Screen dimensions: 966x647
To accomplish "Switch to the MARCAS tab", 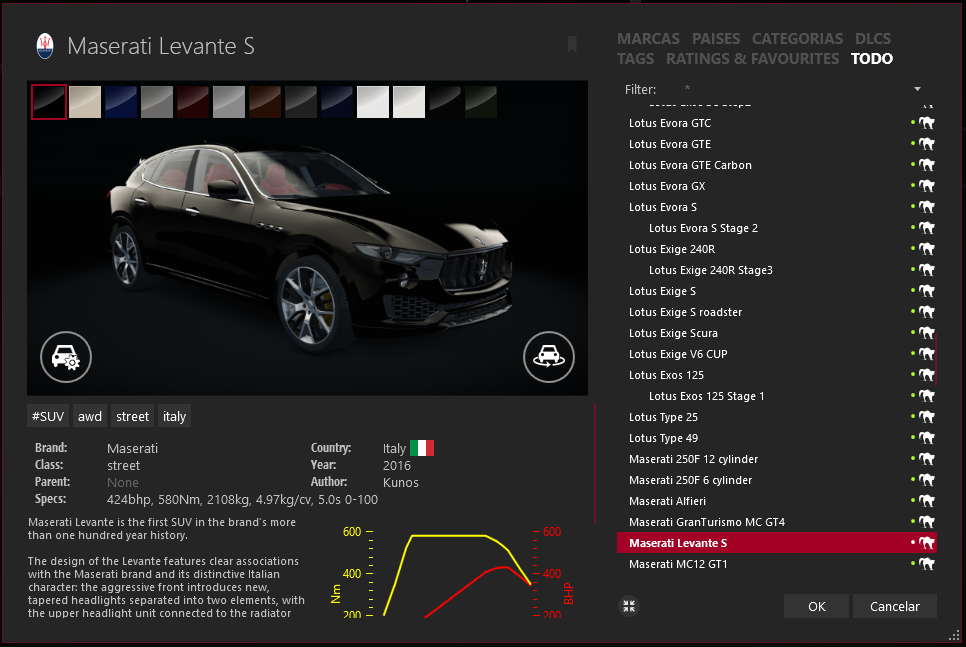I will (x=648, y=39).
